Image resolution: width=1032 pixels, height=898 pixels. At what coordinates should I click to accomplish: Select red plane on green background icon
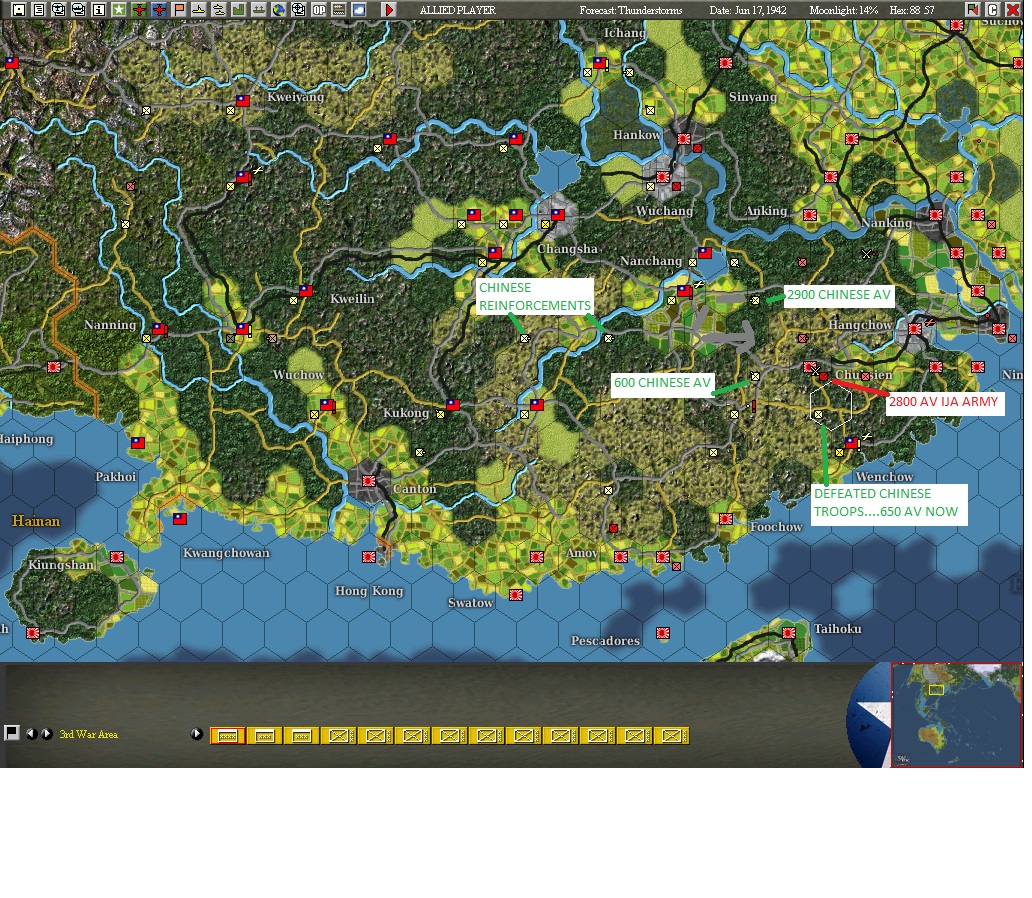click(x=139, y=9)
